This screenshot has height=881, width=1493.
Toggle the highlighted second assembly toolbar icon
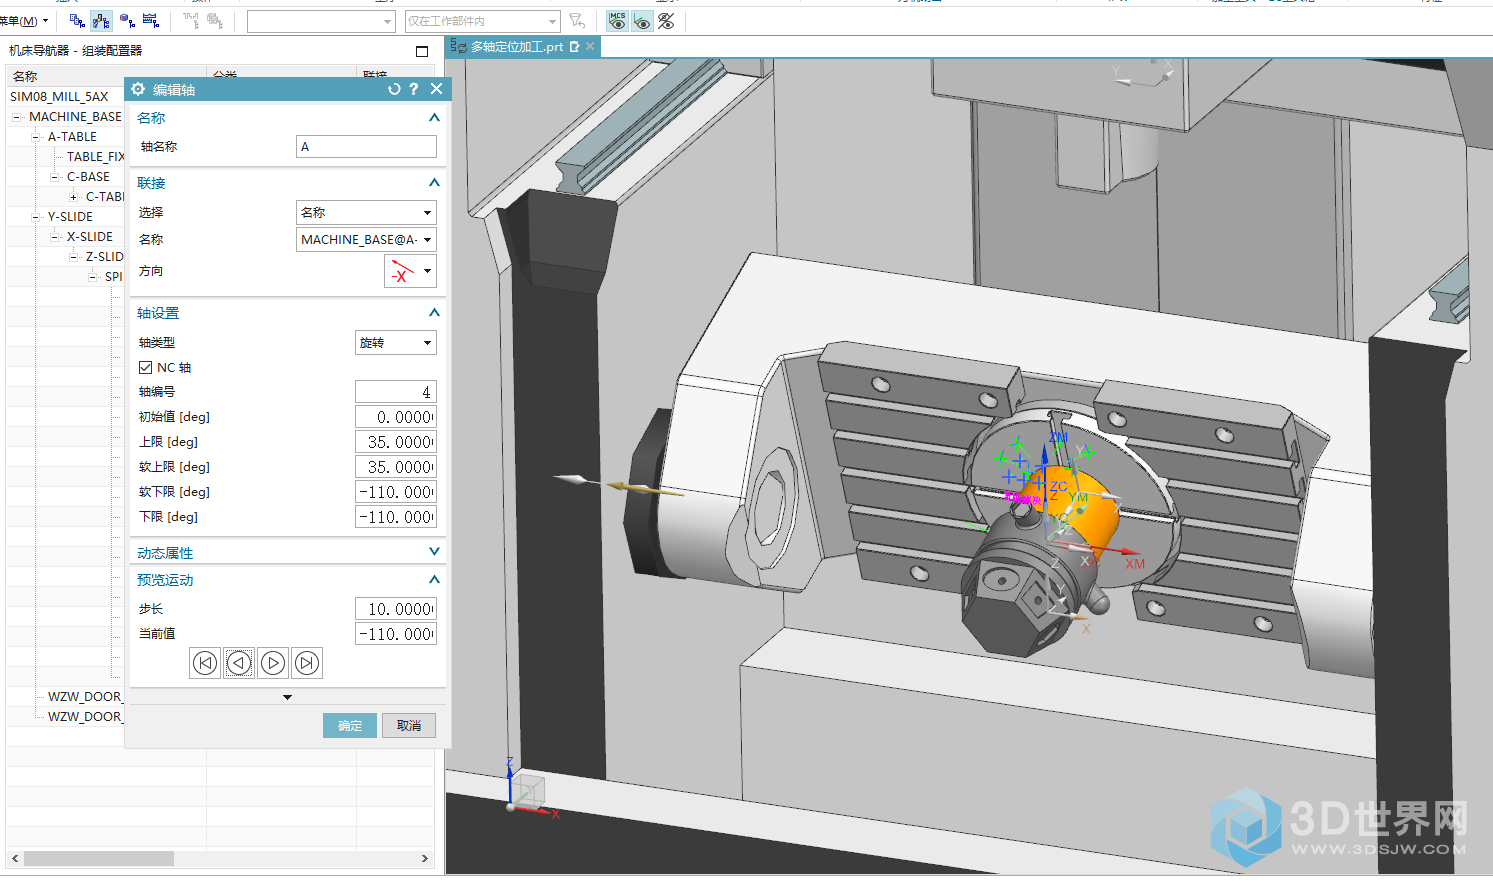pos(101,21)
